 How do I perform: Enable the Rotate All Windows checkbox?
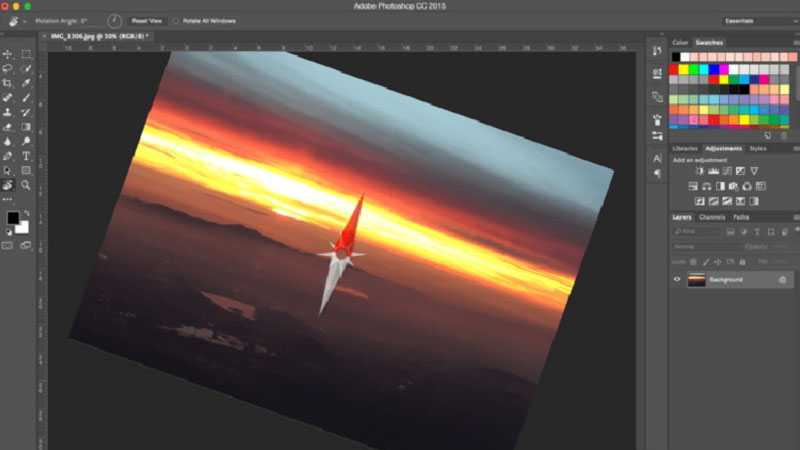(177, 20)
